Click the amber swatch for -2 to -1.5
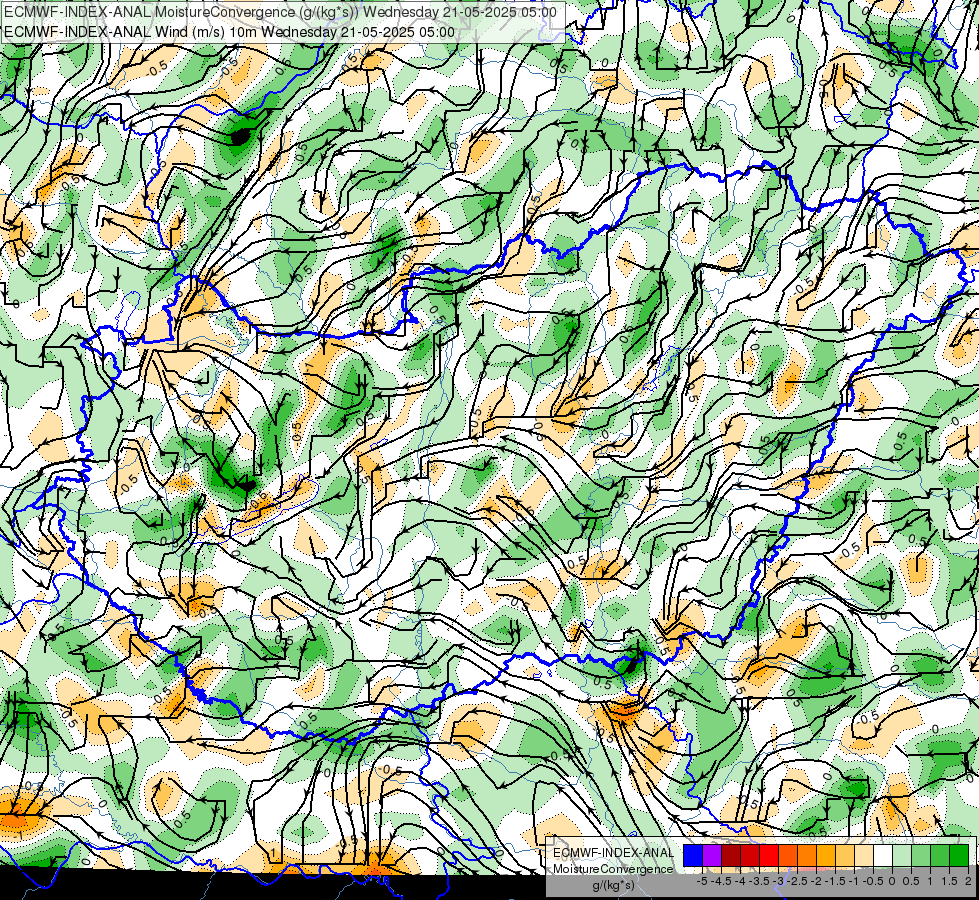The width and height of the screenshot is (979, 900). [x=826, y=856]
